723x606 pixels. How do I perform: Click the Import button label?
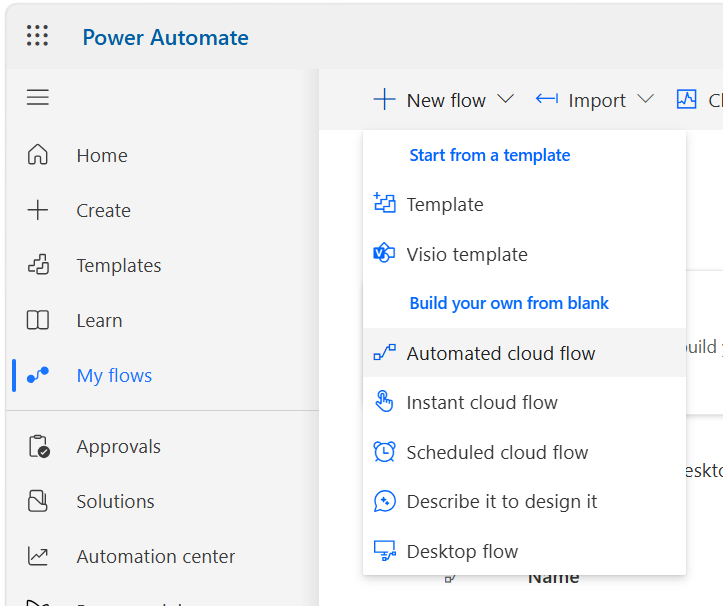pos(597,100)
